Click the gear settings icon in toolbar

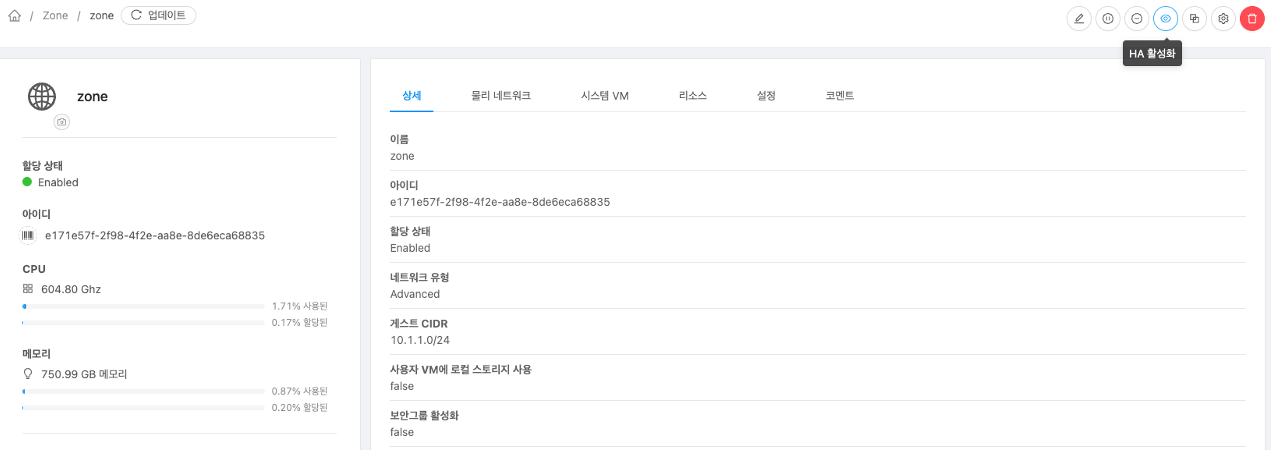(1223, 18)
